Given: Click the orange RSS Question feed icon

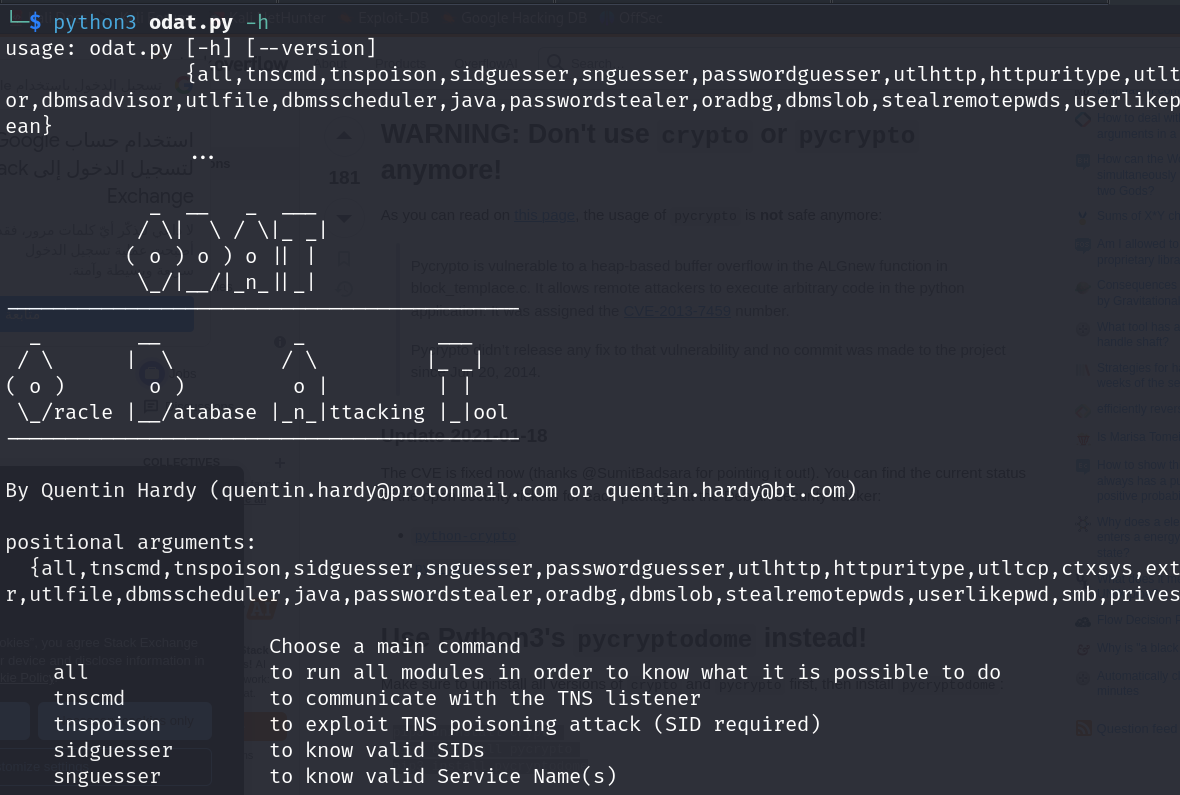Looking at the screenshot, I should tap(1083, 728).
